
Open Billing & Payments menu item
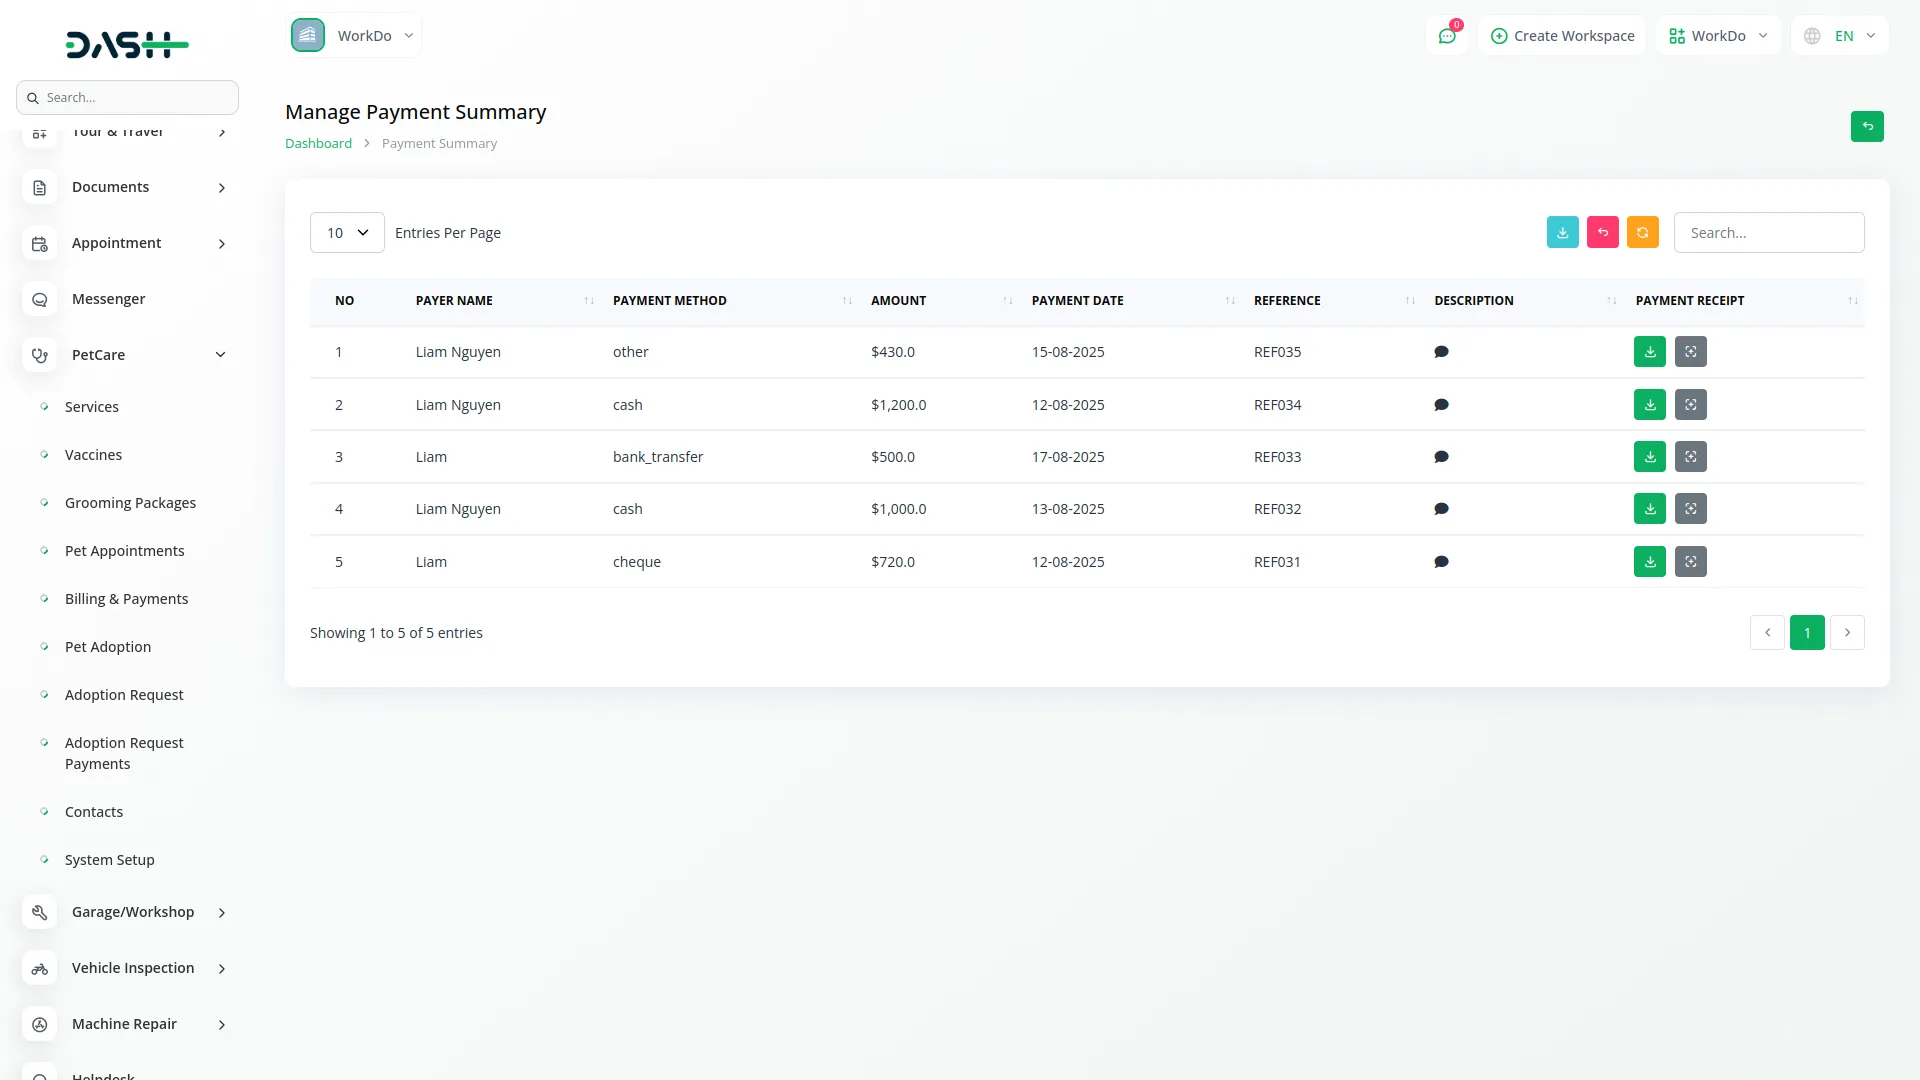[126, 599]
